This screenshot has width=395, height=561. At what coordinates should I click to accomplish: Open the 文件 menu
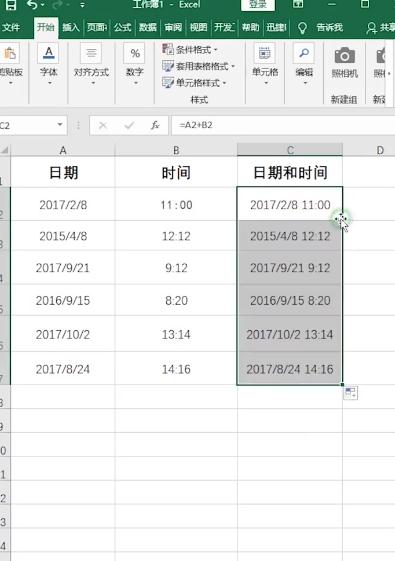tap(11, 27)
